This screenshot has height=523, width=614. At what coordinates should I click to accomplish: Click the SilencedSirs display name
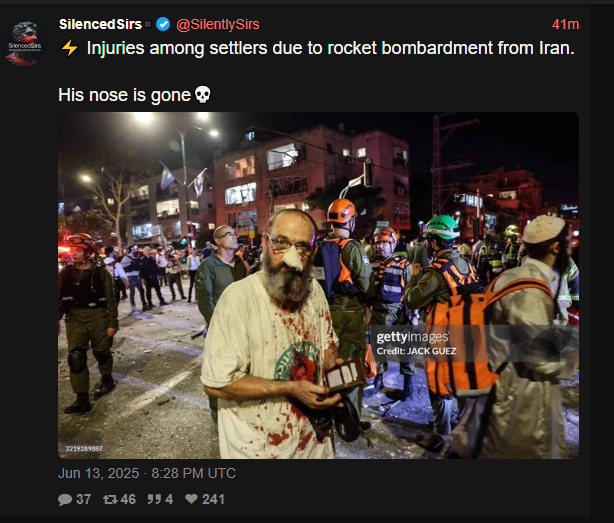coord(100,24)
